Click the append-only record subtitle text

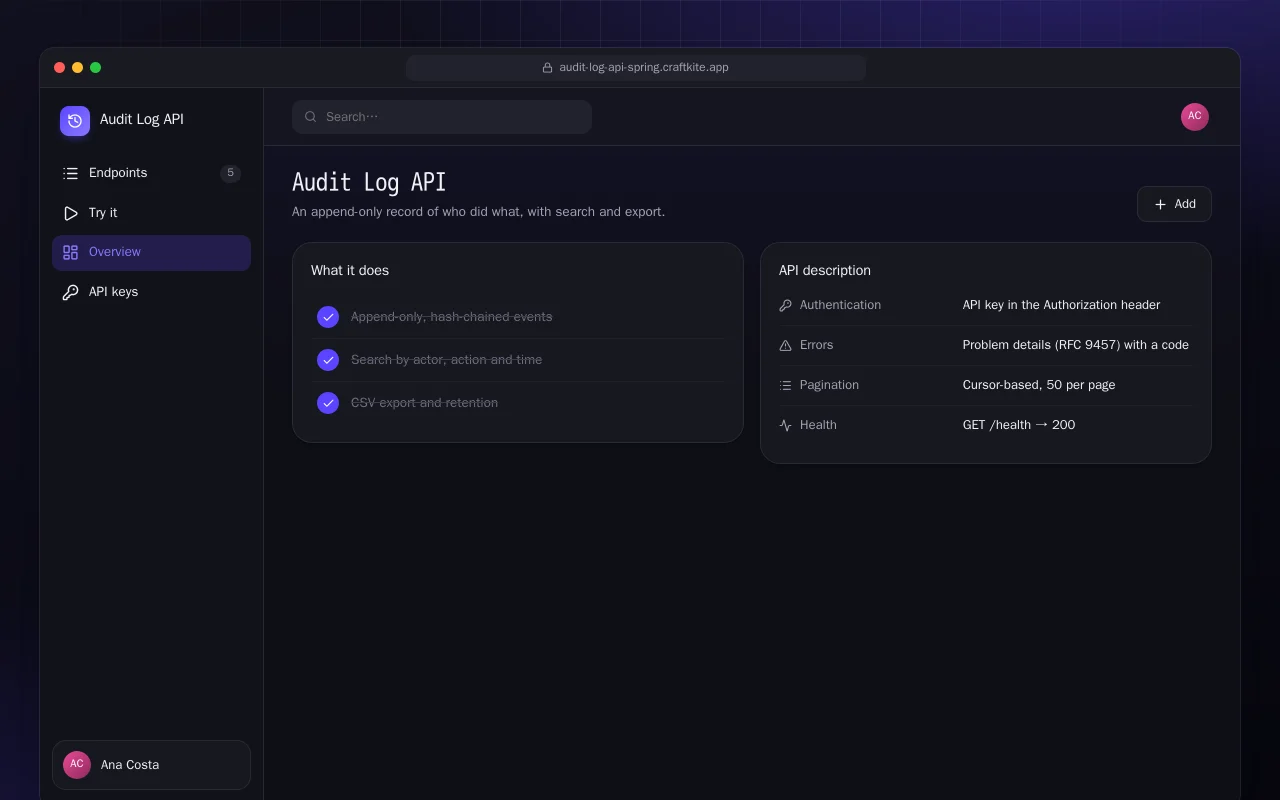click(x=478, y=212)
